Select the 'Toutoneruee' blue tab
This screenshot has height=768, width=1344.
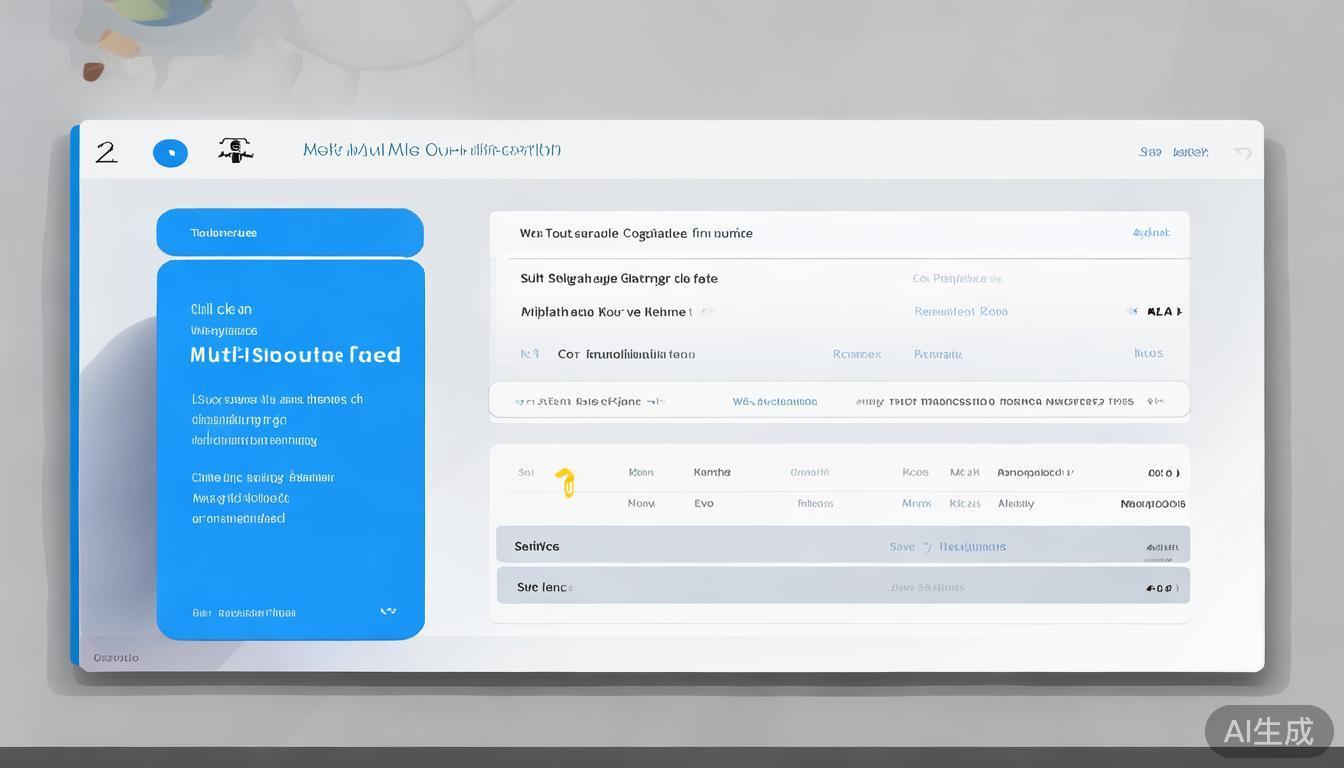[x=290, y=233]
